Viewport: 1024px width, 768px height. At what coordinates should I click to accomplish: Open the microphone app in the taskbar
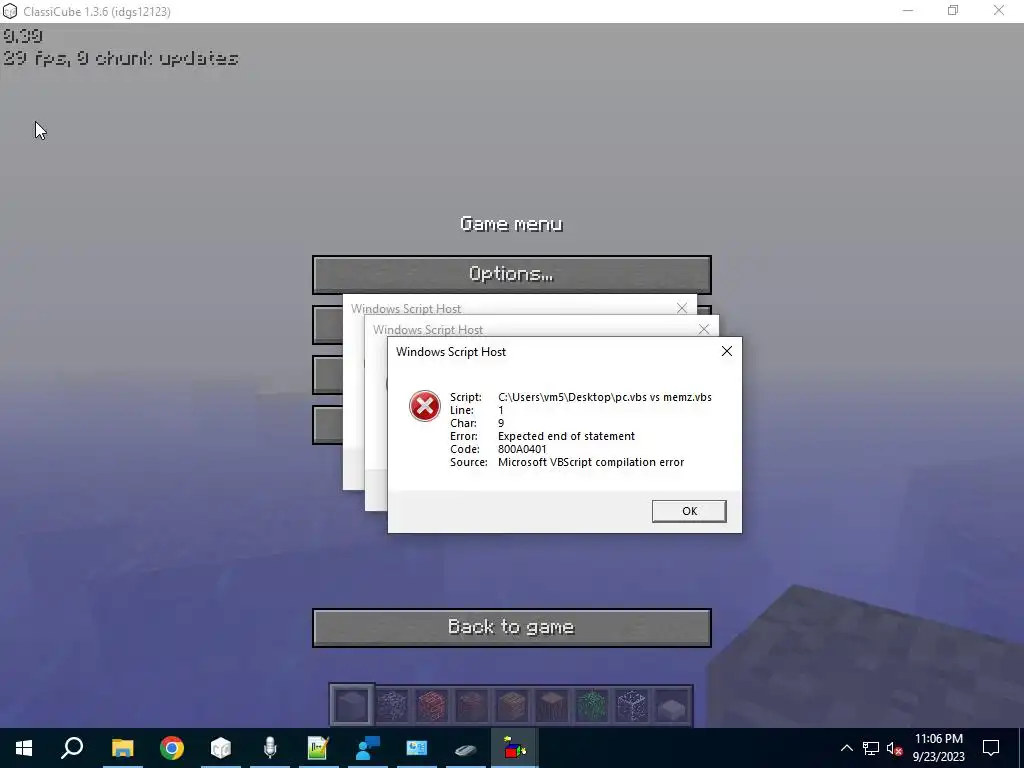pyautogui.click(x=270, y=748)
